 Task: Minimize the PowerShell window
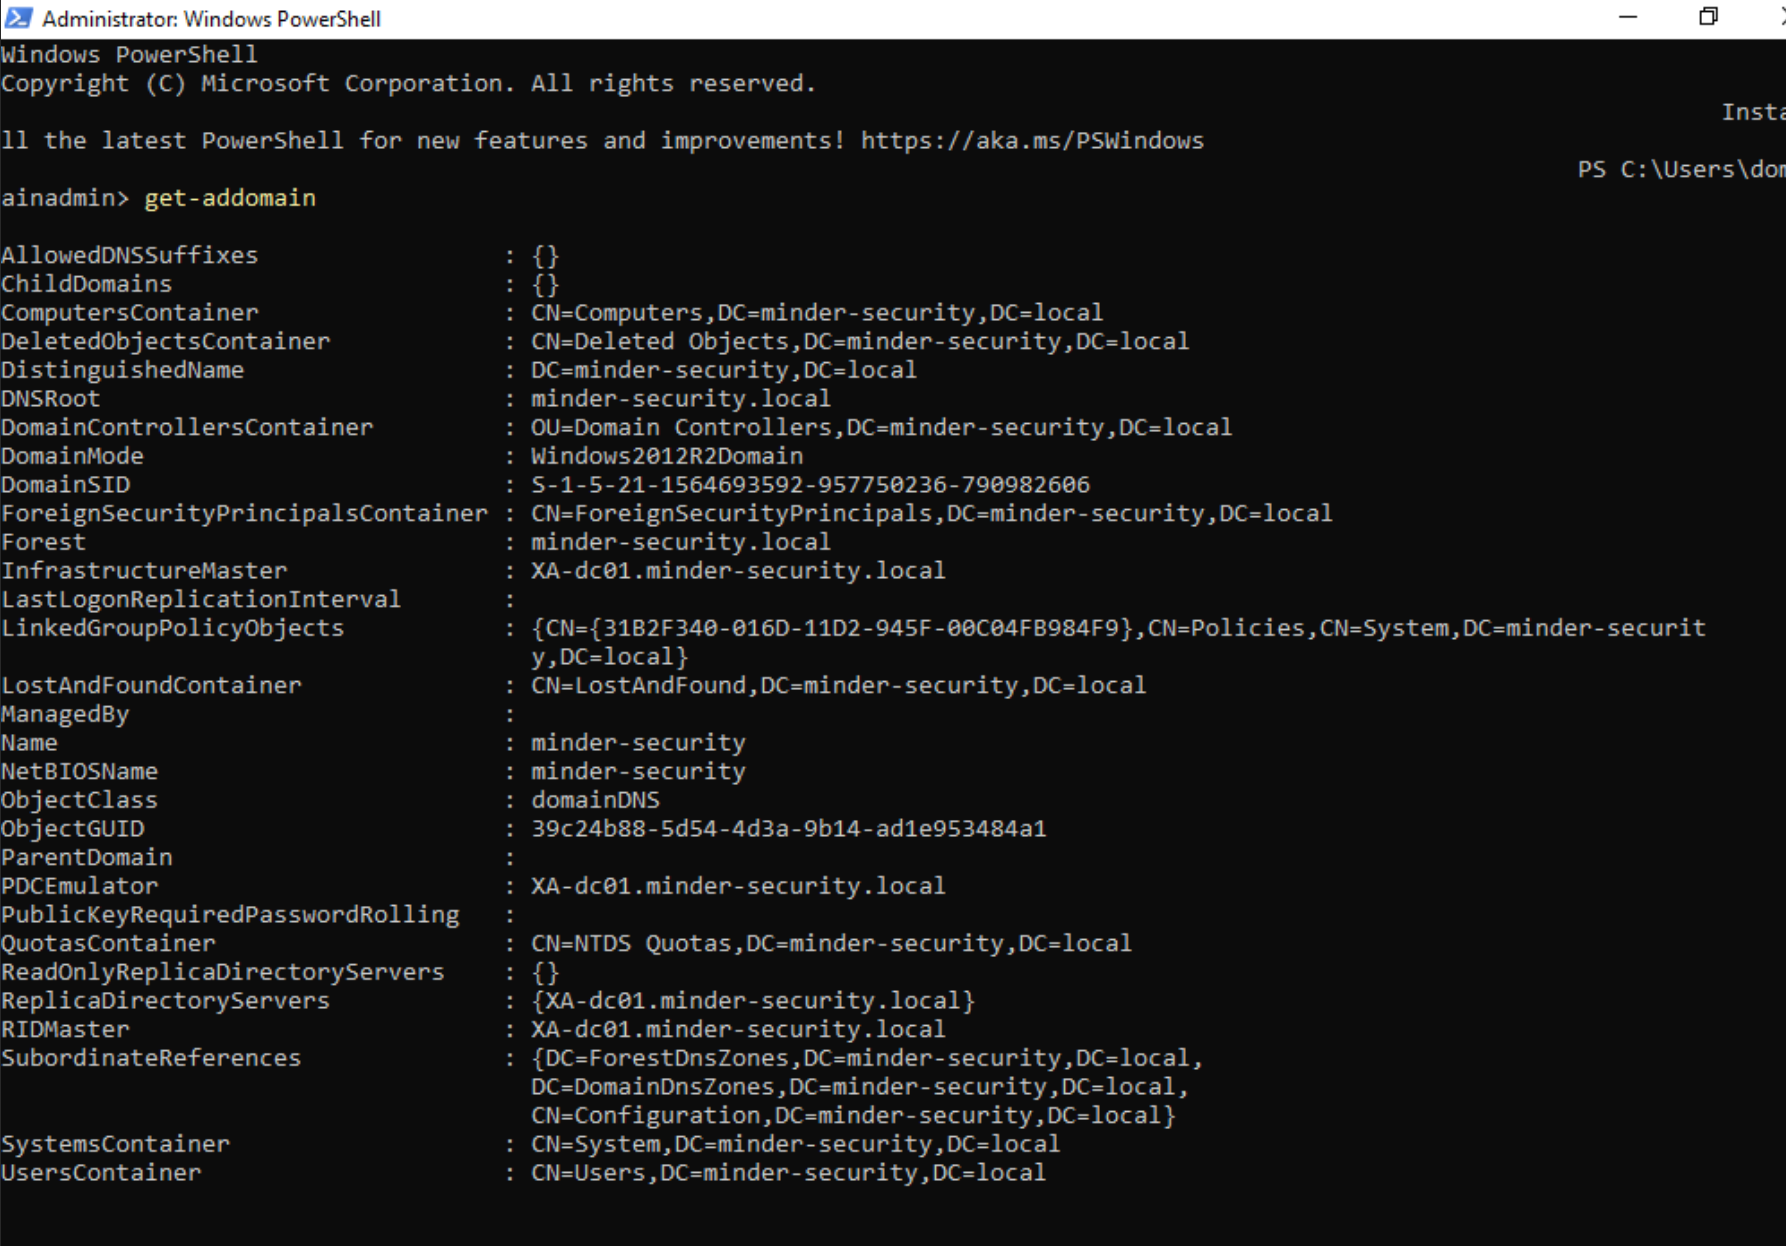click(x=1628, y=18)
